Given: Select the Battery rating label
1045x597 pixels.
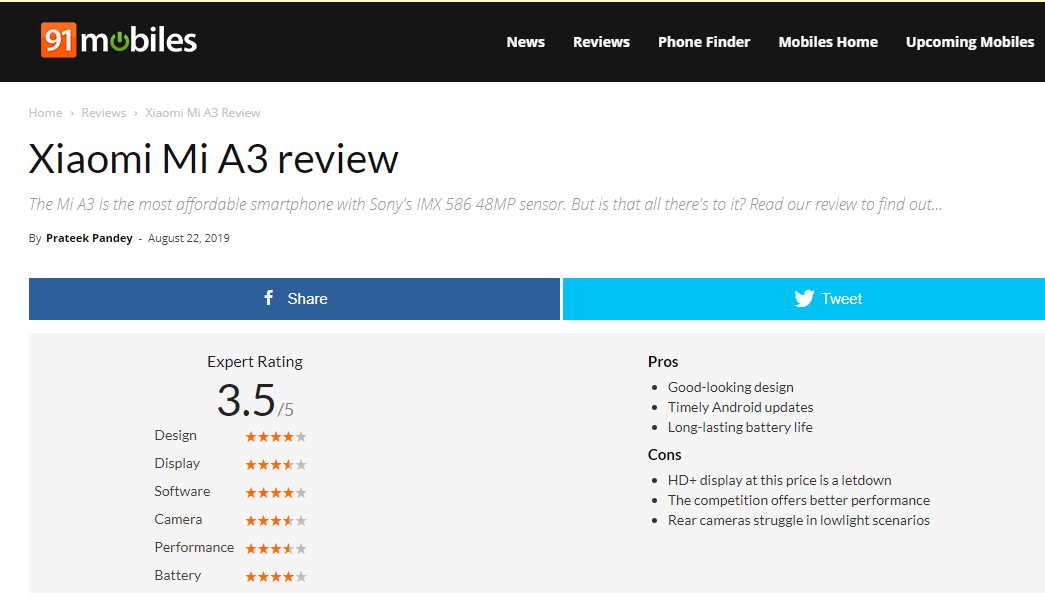Looking at the screenshot, I should coord(177,575).
